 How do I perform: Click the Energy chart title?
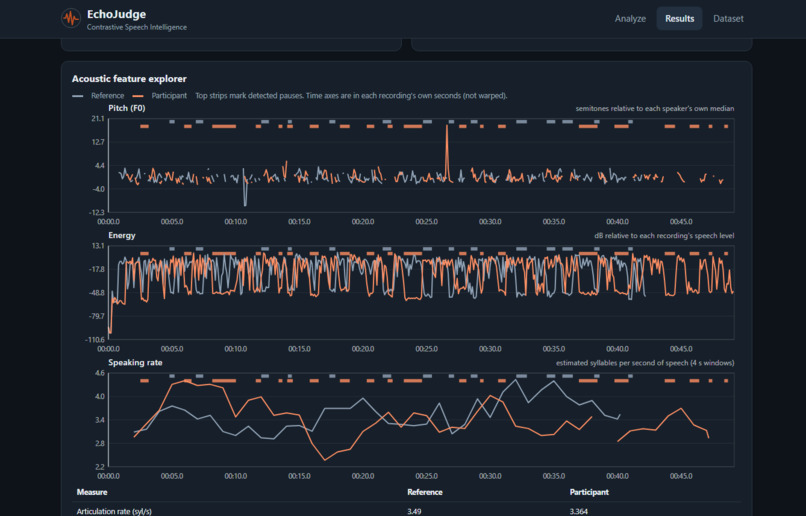pos(122,235)
